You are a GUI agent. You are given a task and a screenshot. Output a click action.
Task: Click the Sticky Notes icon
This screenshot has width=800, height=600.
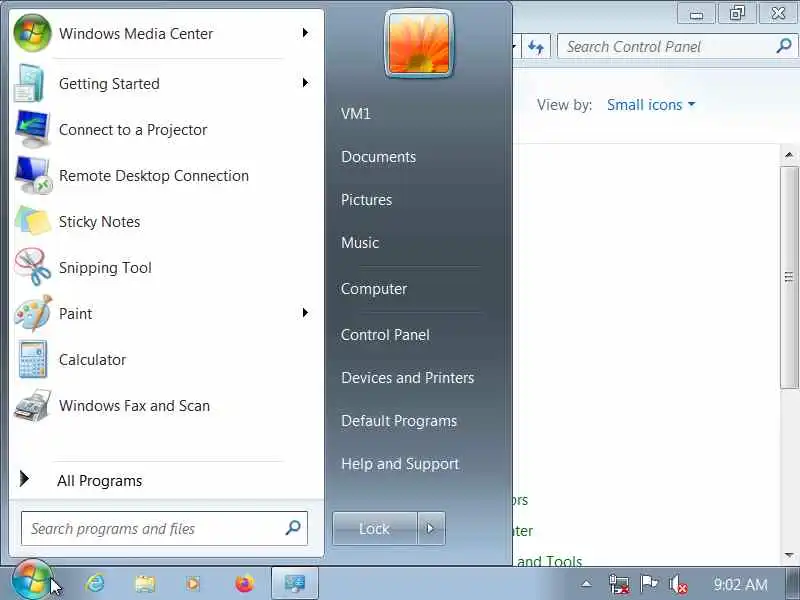tap(33, 221)
